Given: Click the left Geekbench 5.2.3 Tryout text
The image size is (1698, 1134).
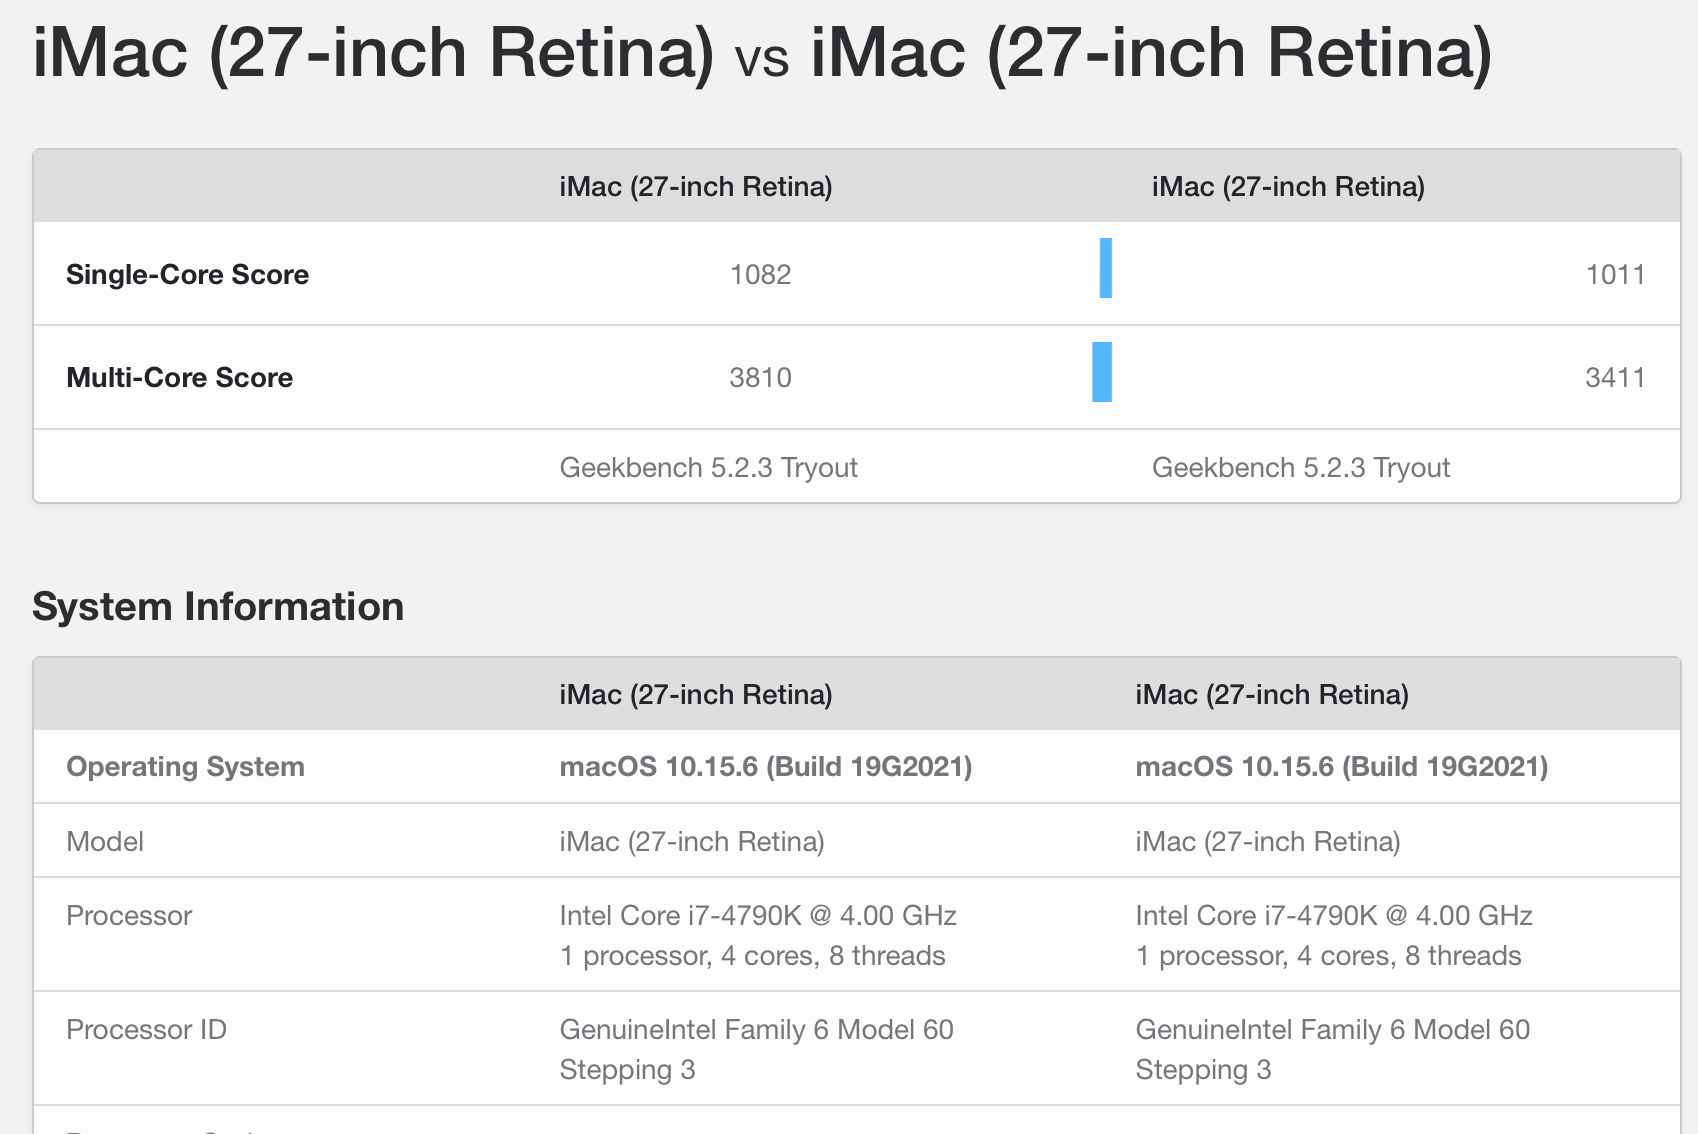Looking at the screenshot, I should coord(708,468).
